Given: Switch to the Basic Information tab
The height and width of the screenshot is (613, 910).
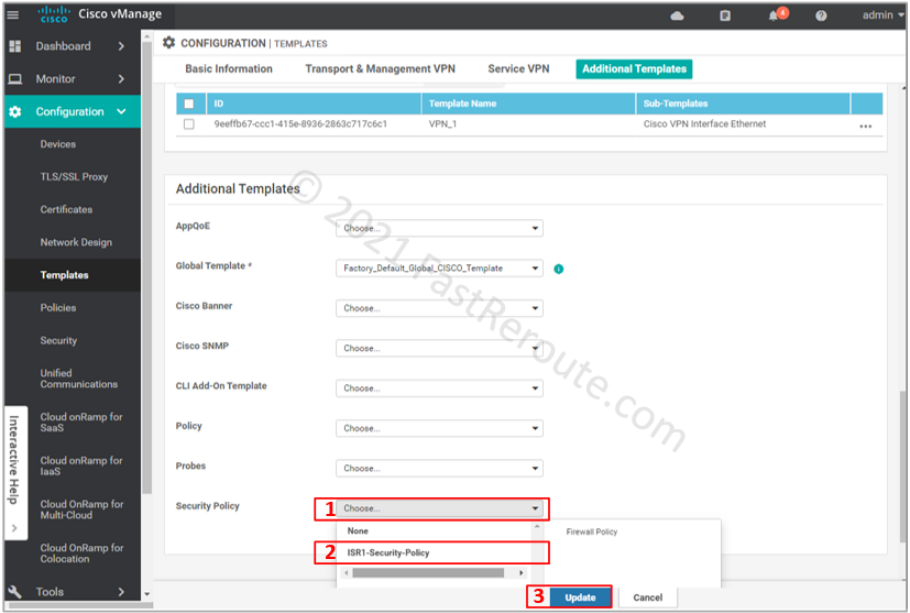Looking at the screenshot, I should [228, 69].
